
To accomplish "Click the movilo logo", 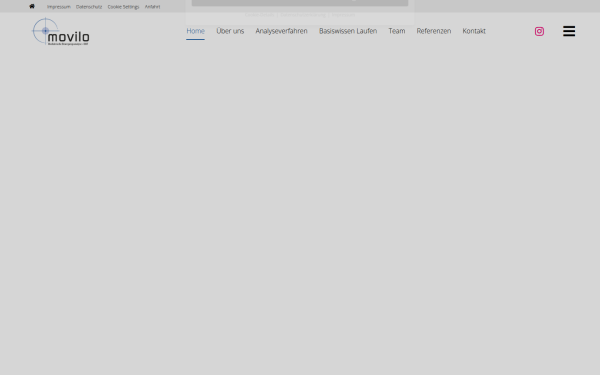I will tap(61, 32).
